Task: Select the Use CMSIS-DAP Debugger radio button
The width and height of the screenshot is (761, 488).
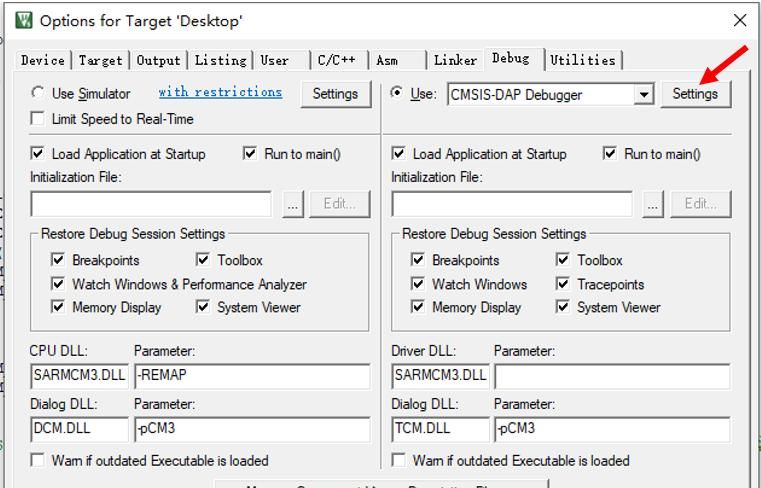Action: pos(398,93)
